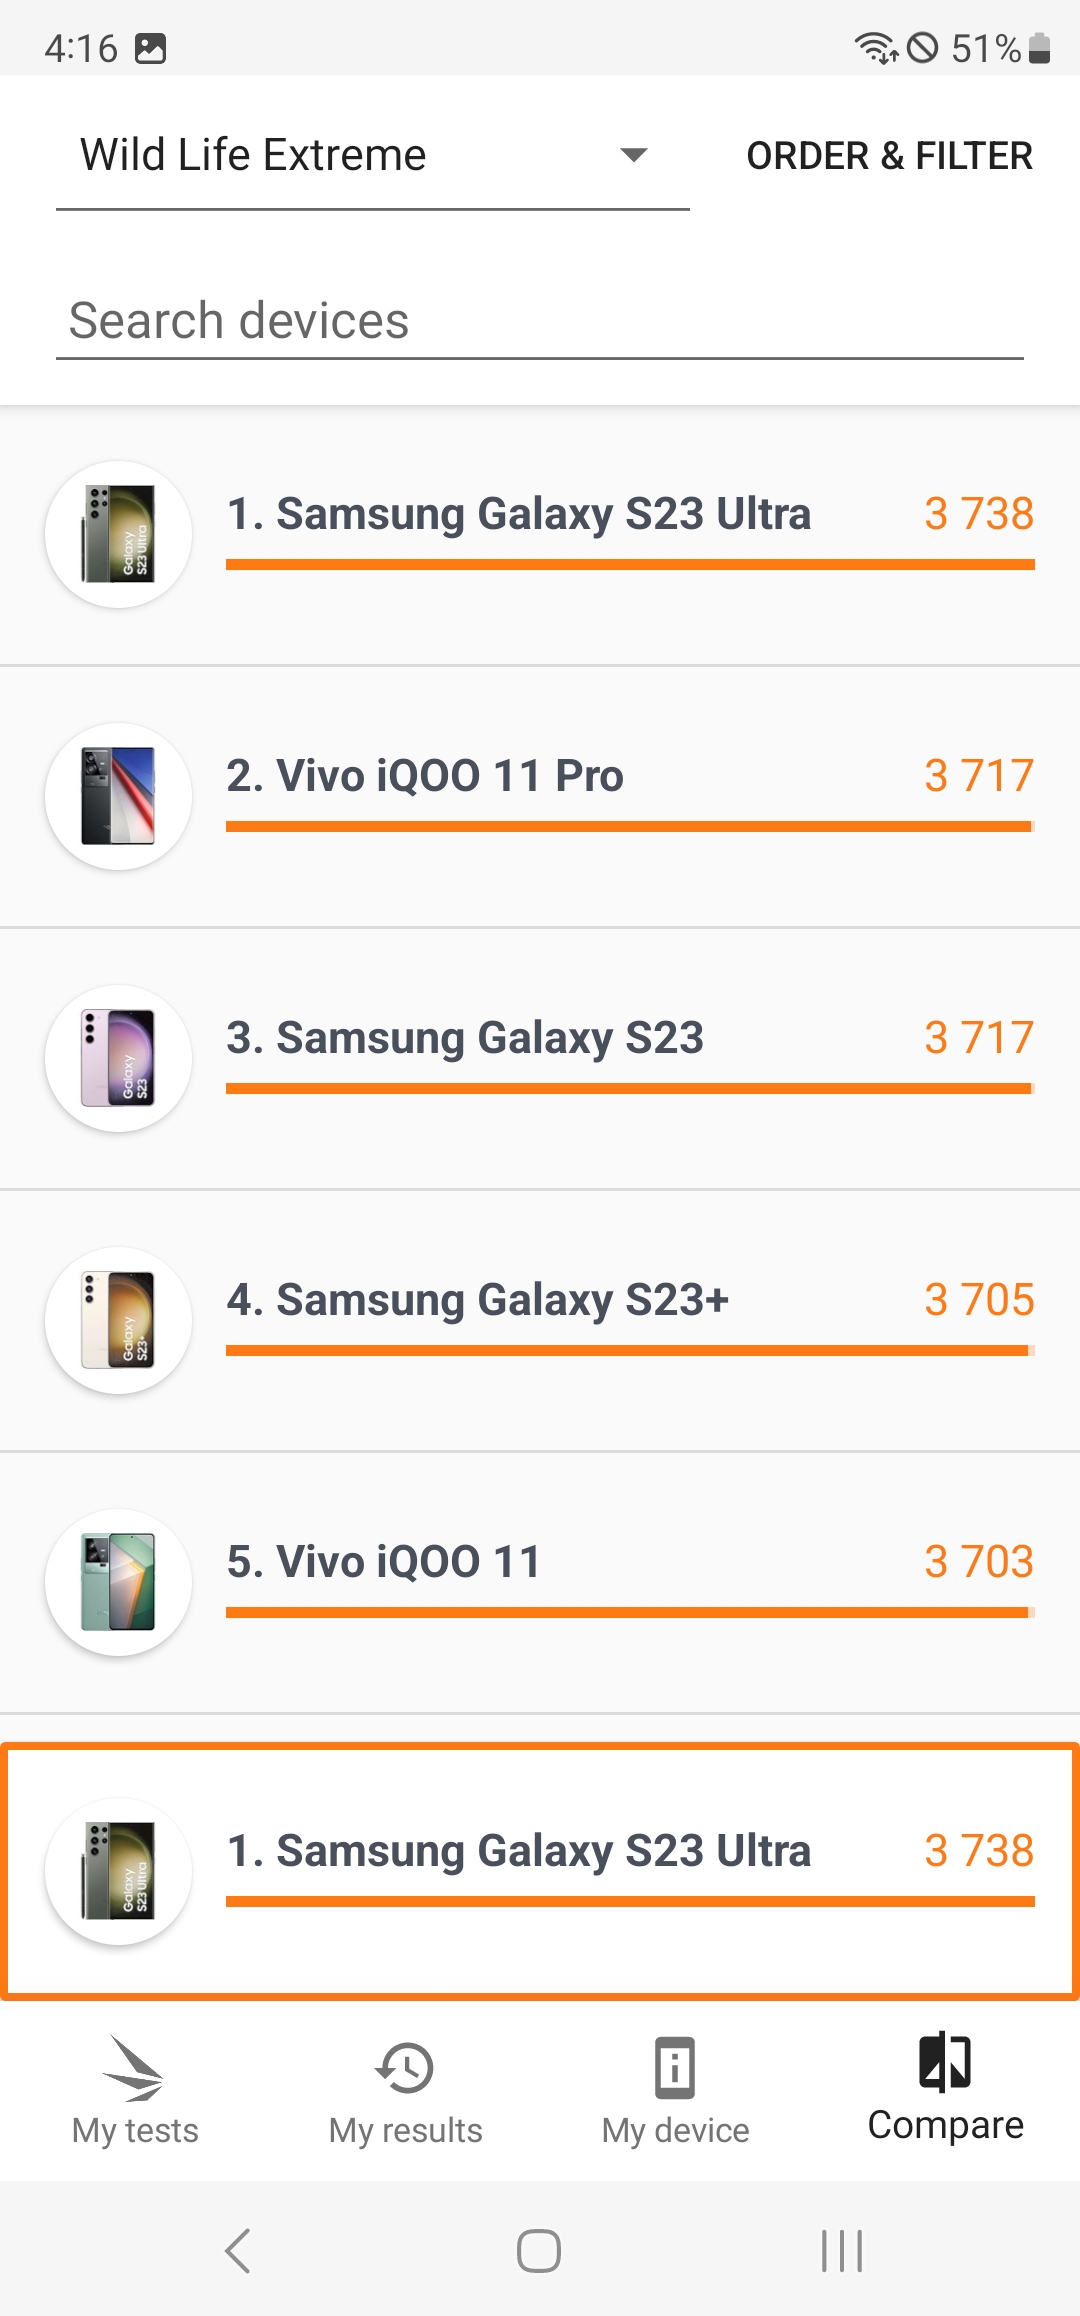Expand the Wild Life Extreme dropdown arrow
Viewport: 1080px width, 2316px height.
(634, 155)
